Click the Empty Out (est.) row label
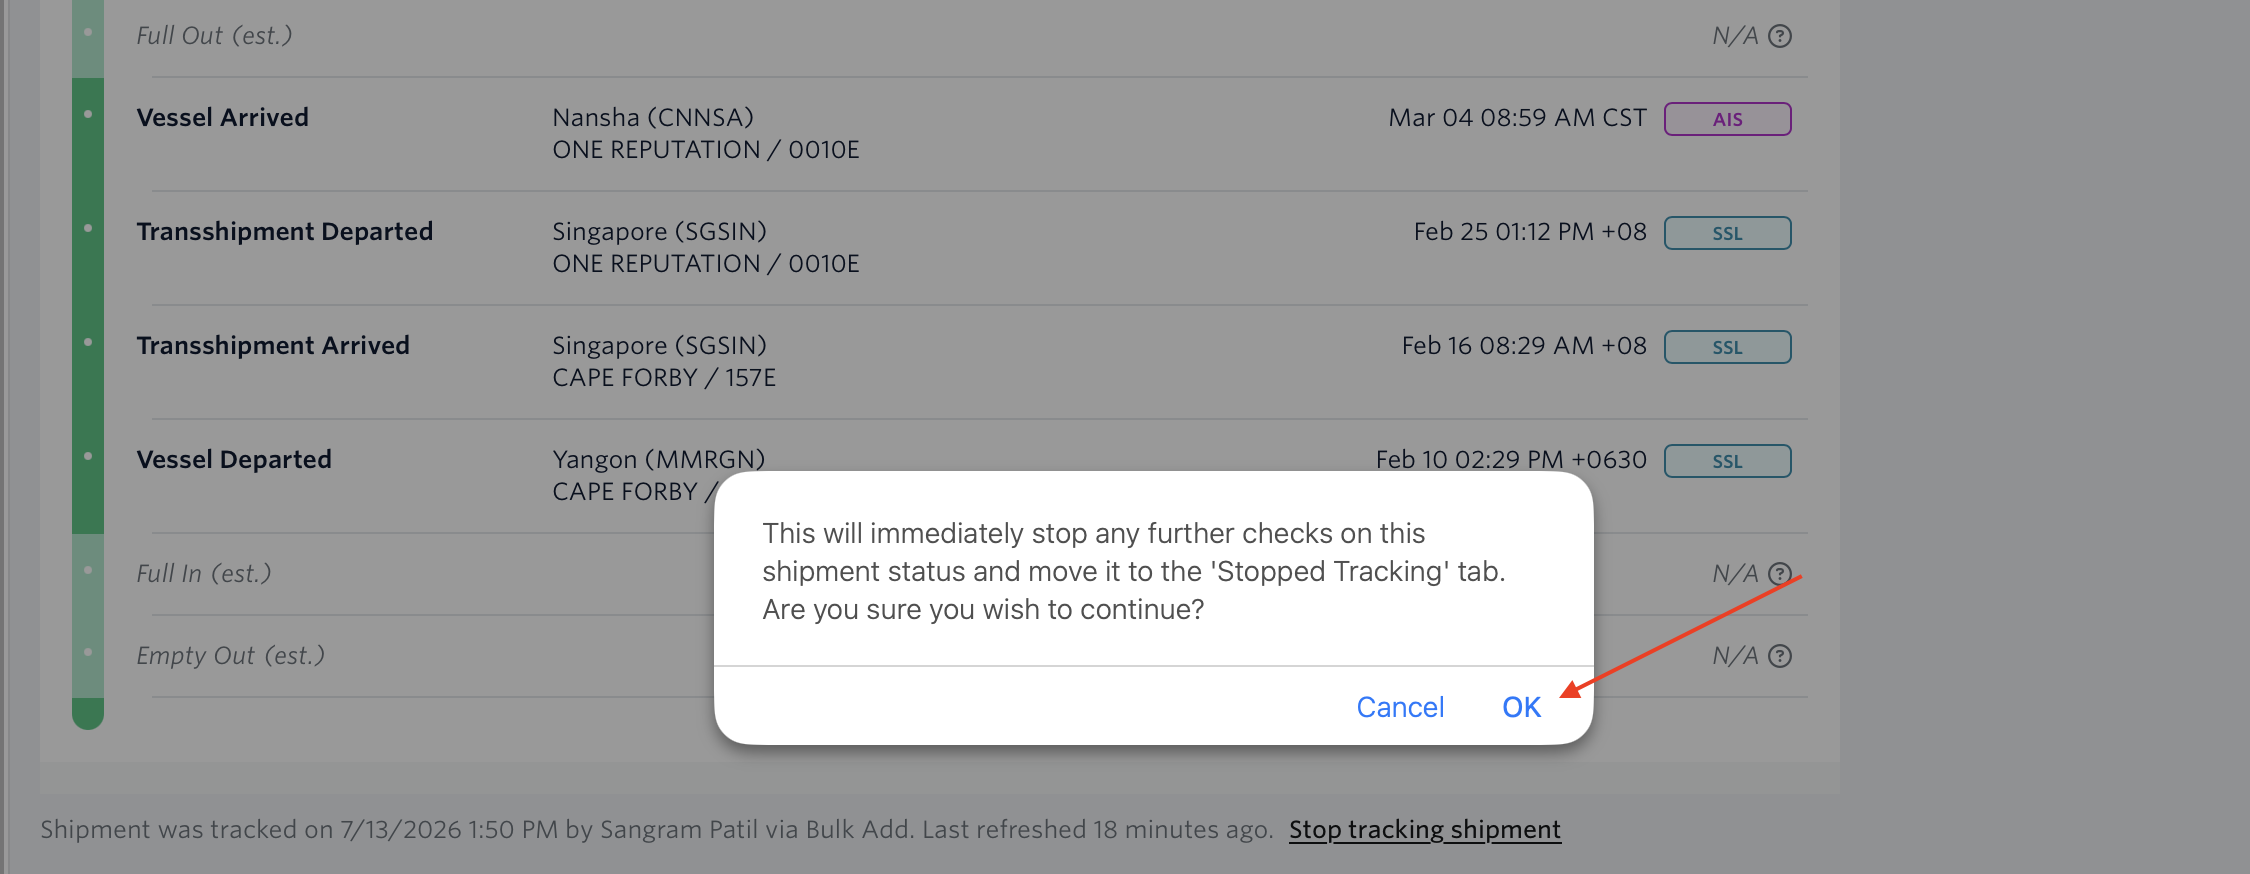The image size is (2250, 874). pos(230,655)
